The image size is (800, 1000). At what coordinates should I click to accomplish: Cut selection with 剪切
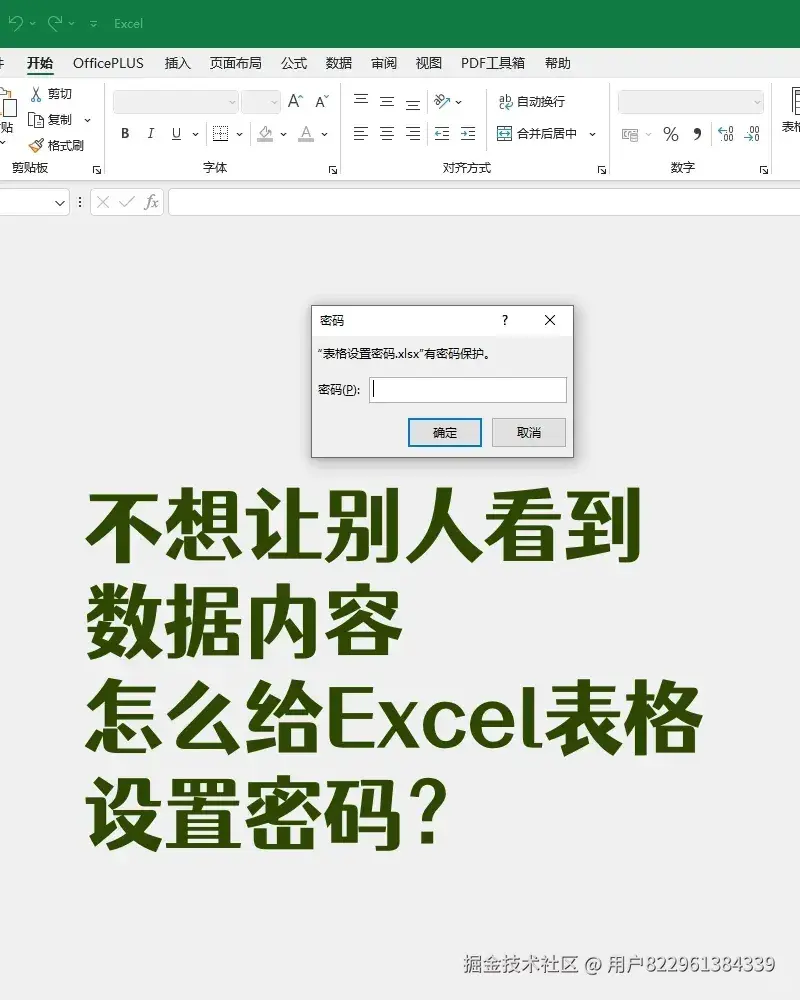coord(51,94)
